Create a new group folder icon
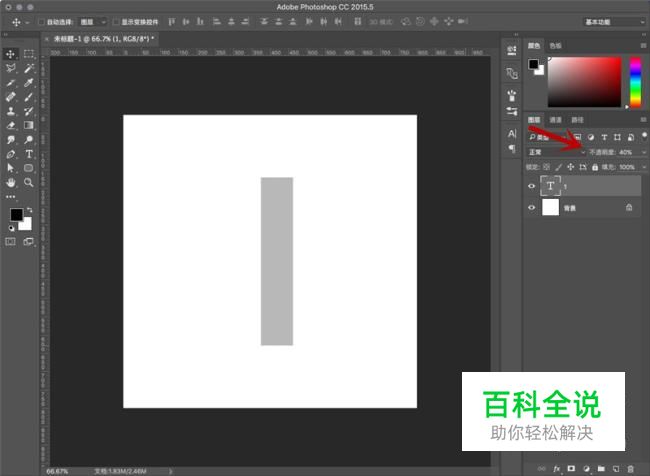Screen dimensions: 650x476 coord(601,469)
